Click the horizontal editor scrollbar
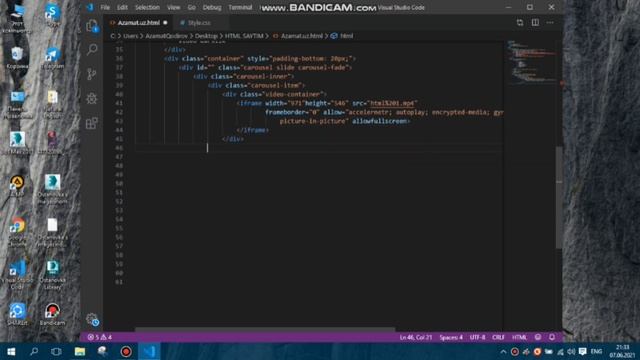Image resolution: width=640 pixels, height=360 pixels. (265, 329)
